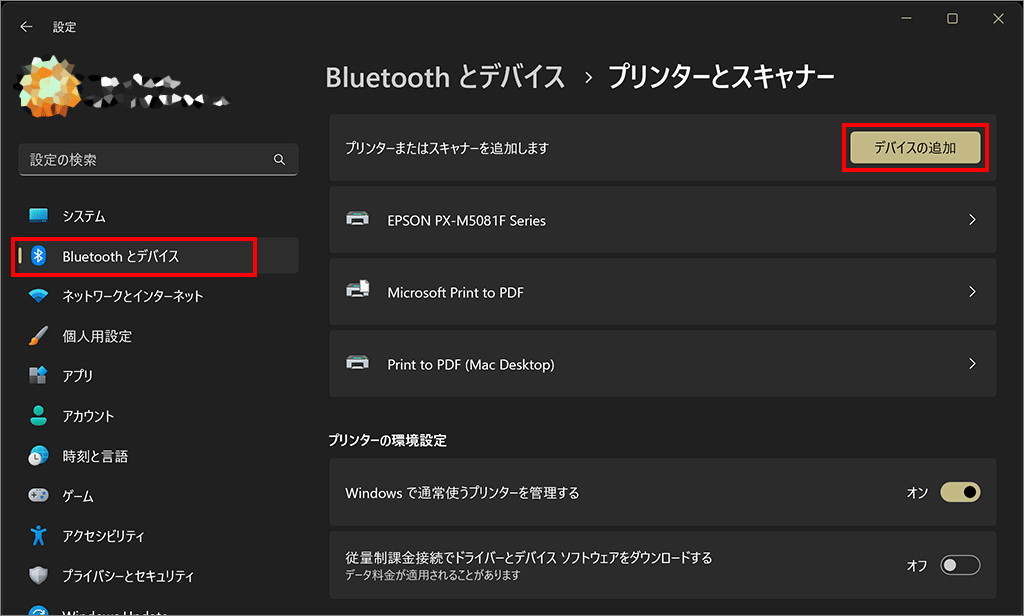The height and width of the screenshot is (616, 1024).
Task: Maximize the settings window
Action: tap(952, 18)
